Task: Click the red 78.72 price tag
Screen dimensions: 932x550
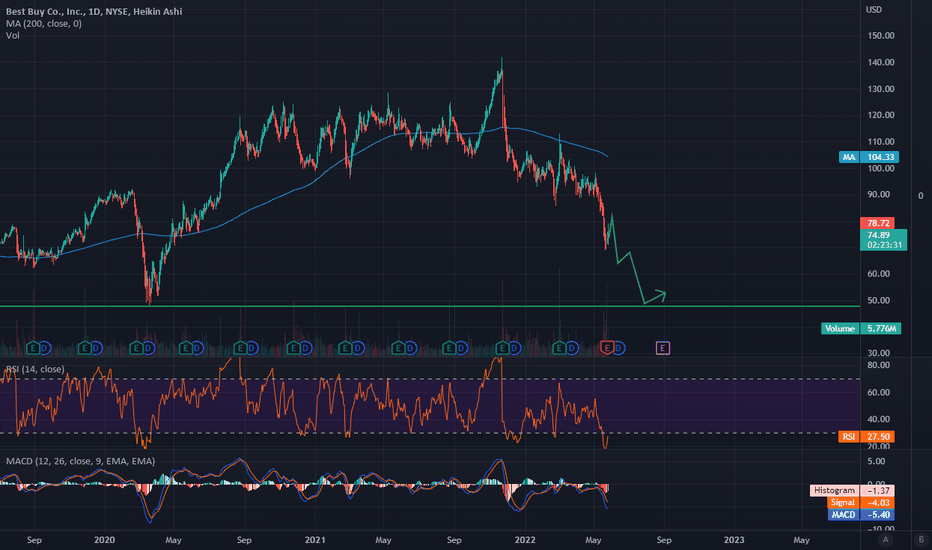Action: coord(878,223)
